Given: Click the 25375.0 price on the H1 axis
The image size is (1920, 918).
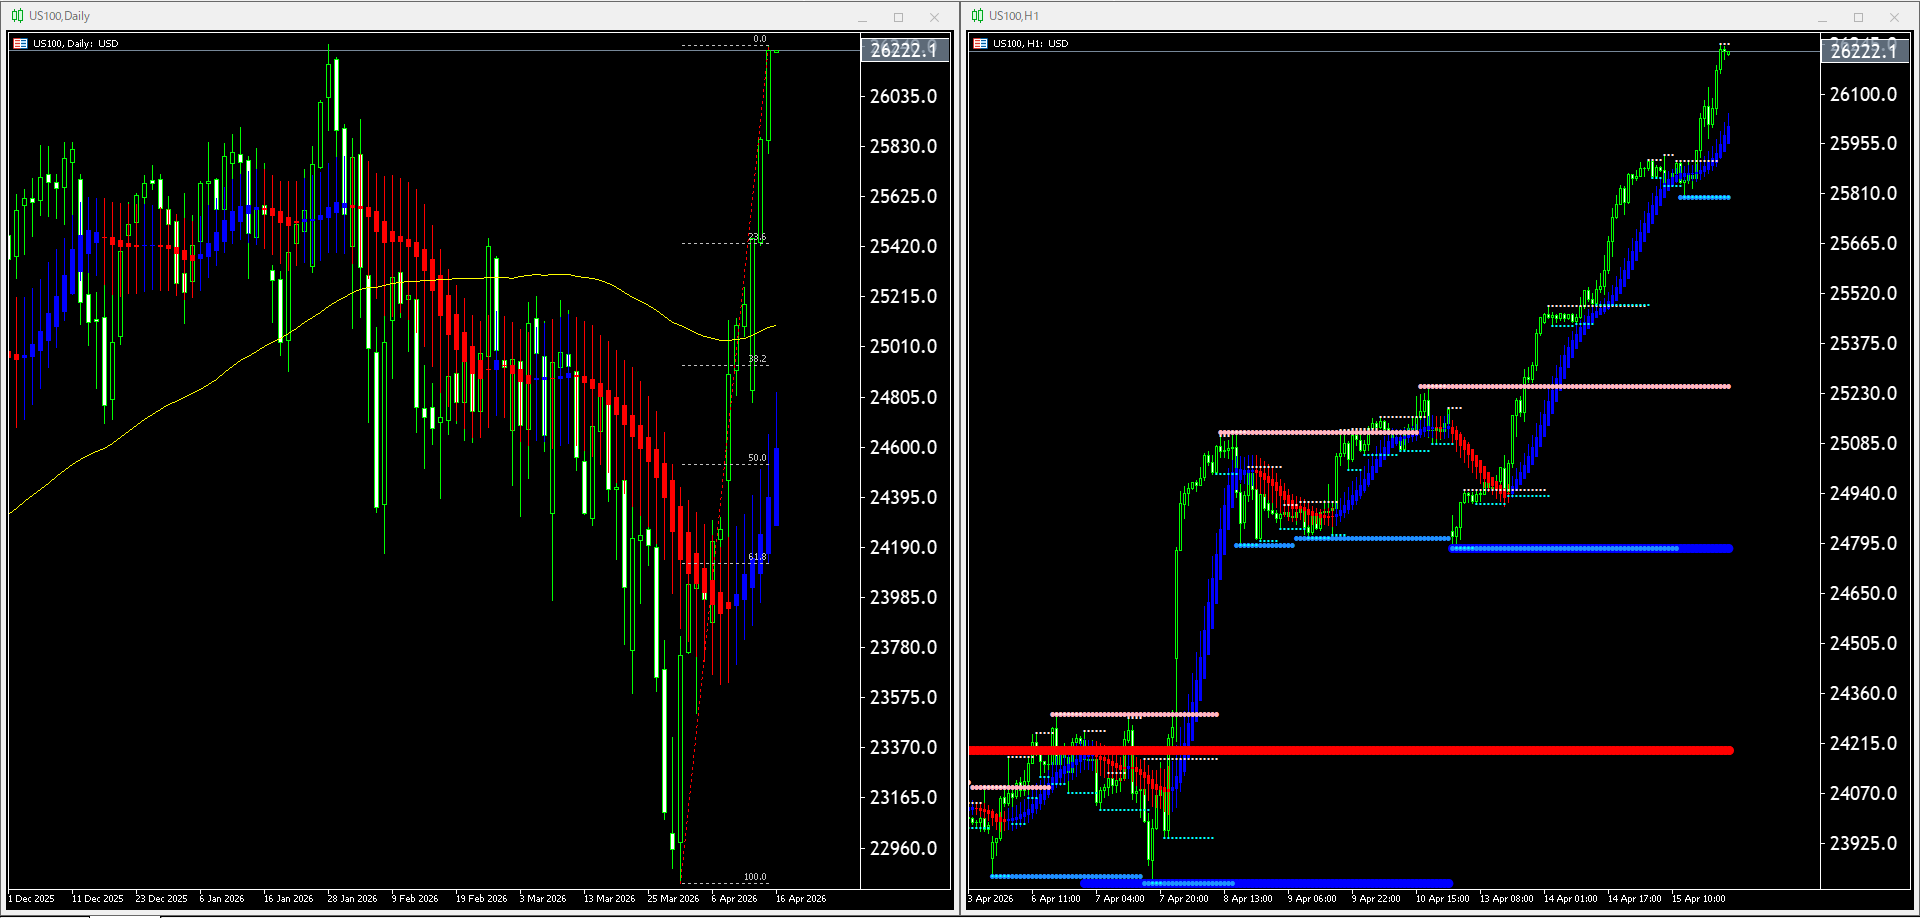Looking at the screenshot, I should (x=1863, y=343).
